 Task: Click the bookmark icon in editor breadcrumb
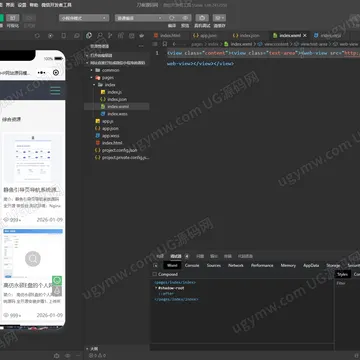tap(165, 44)
